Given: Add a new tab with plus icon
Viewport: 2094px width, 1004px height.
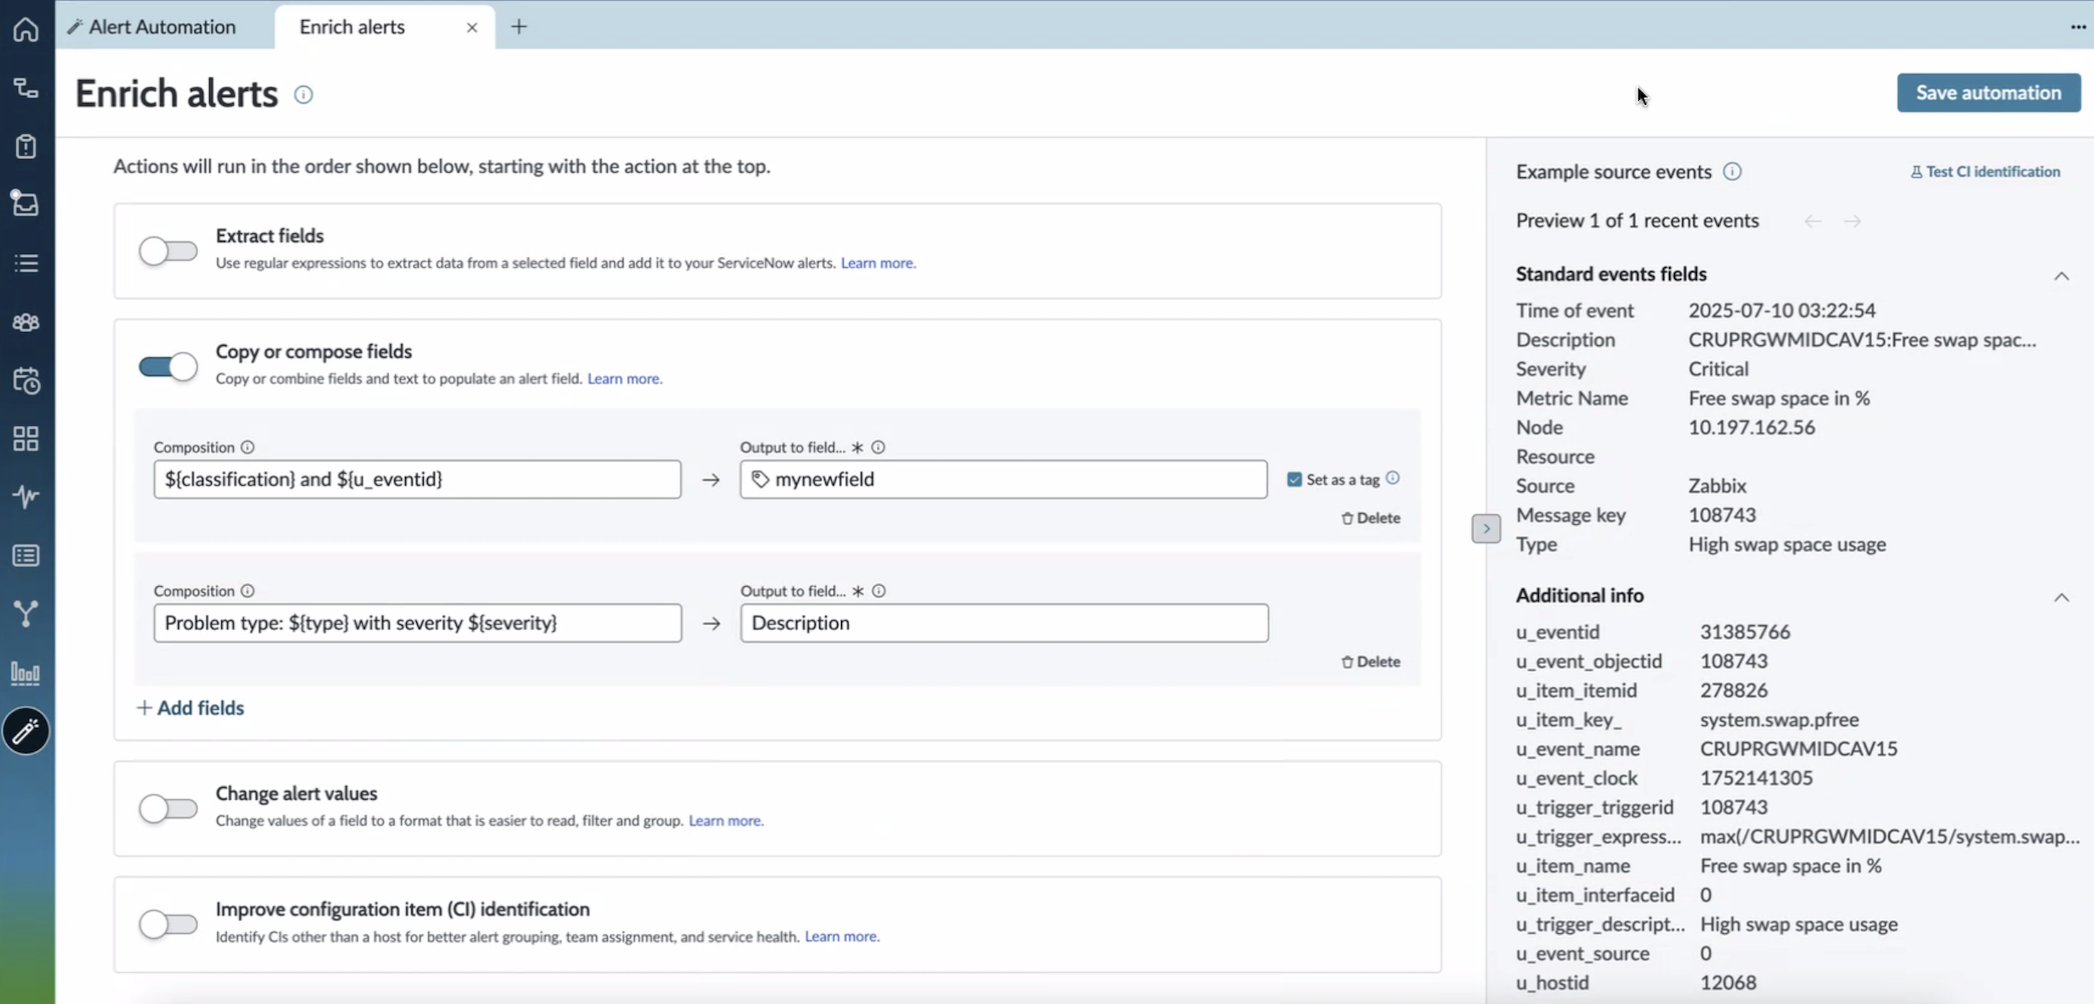Looking at the screenshot, I should click(x=518, y=27).
